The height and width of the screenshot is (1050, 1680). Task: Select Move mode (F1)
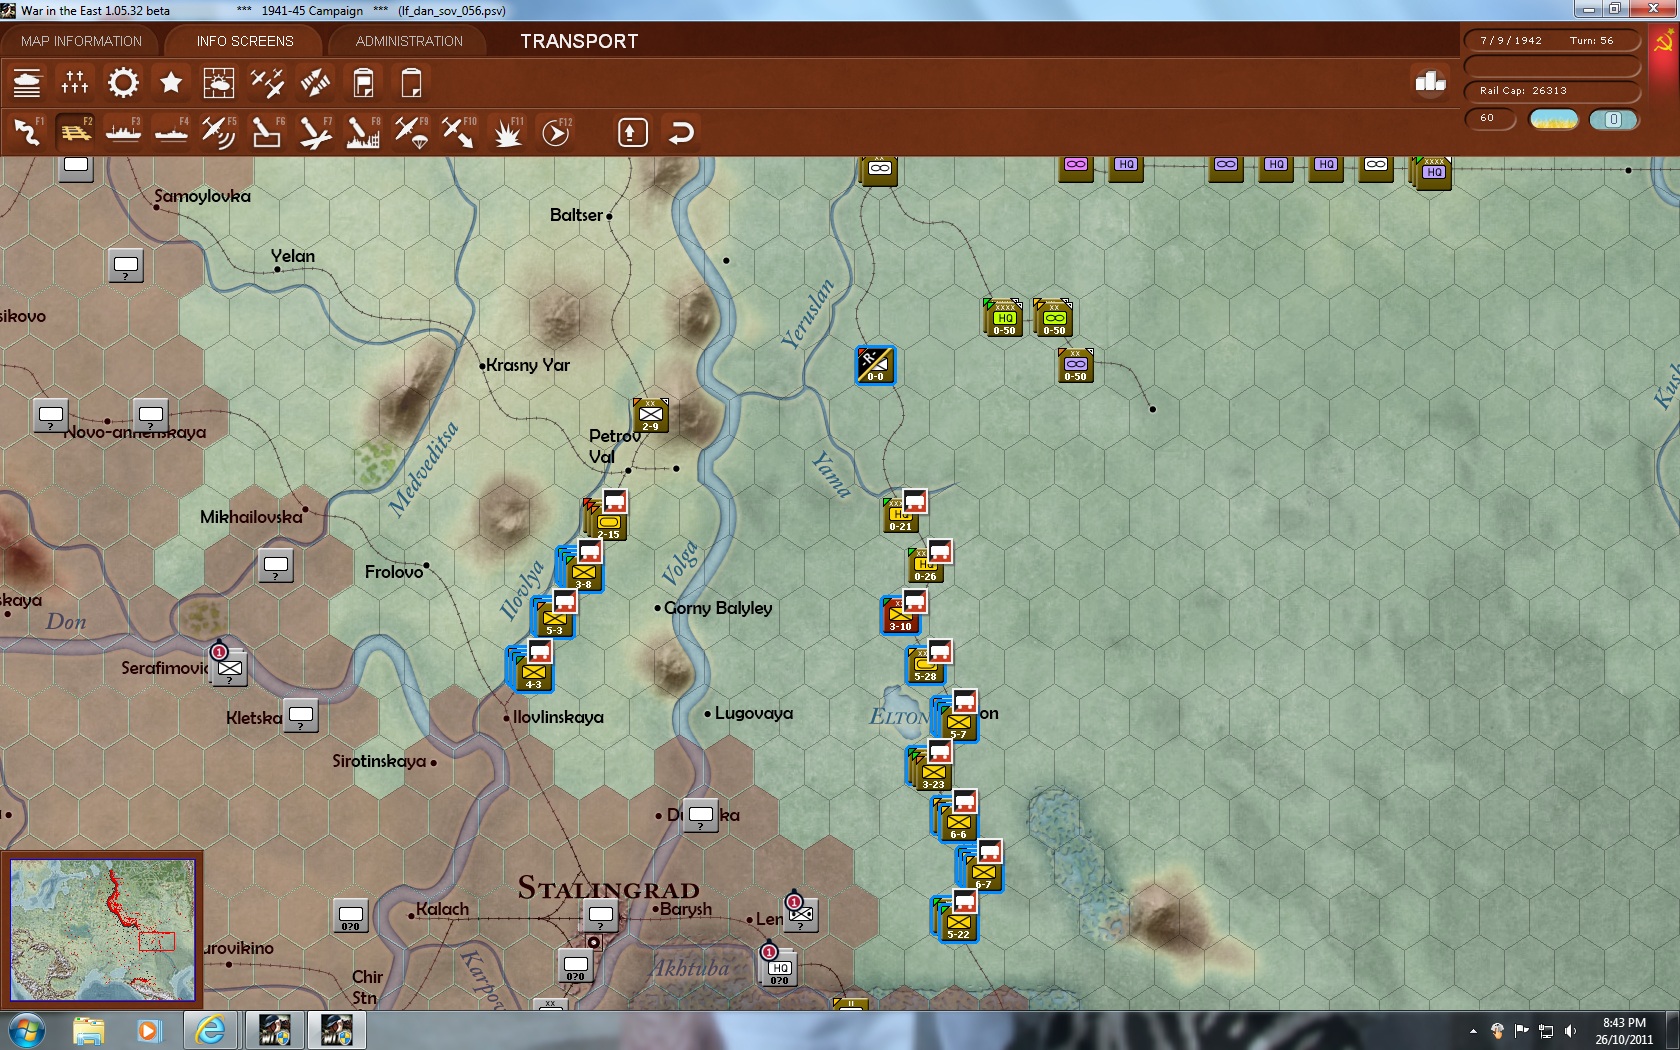[27, 132]
